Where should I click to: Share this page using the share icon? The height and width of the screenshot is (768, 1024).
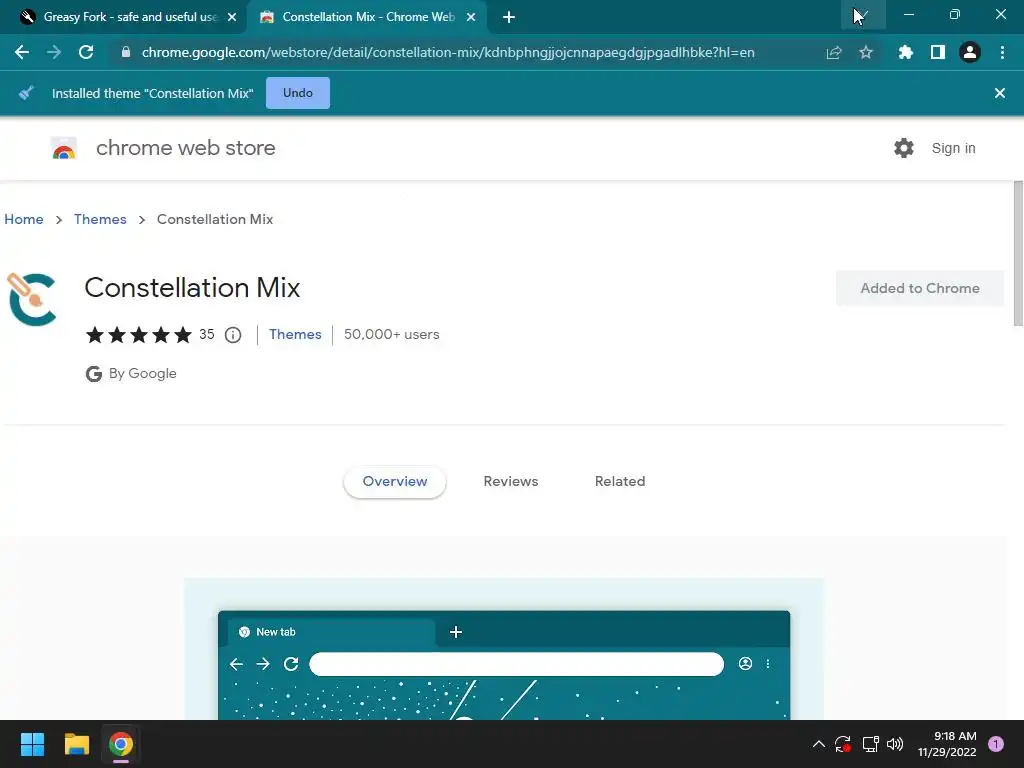pos(834,52)
